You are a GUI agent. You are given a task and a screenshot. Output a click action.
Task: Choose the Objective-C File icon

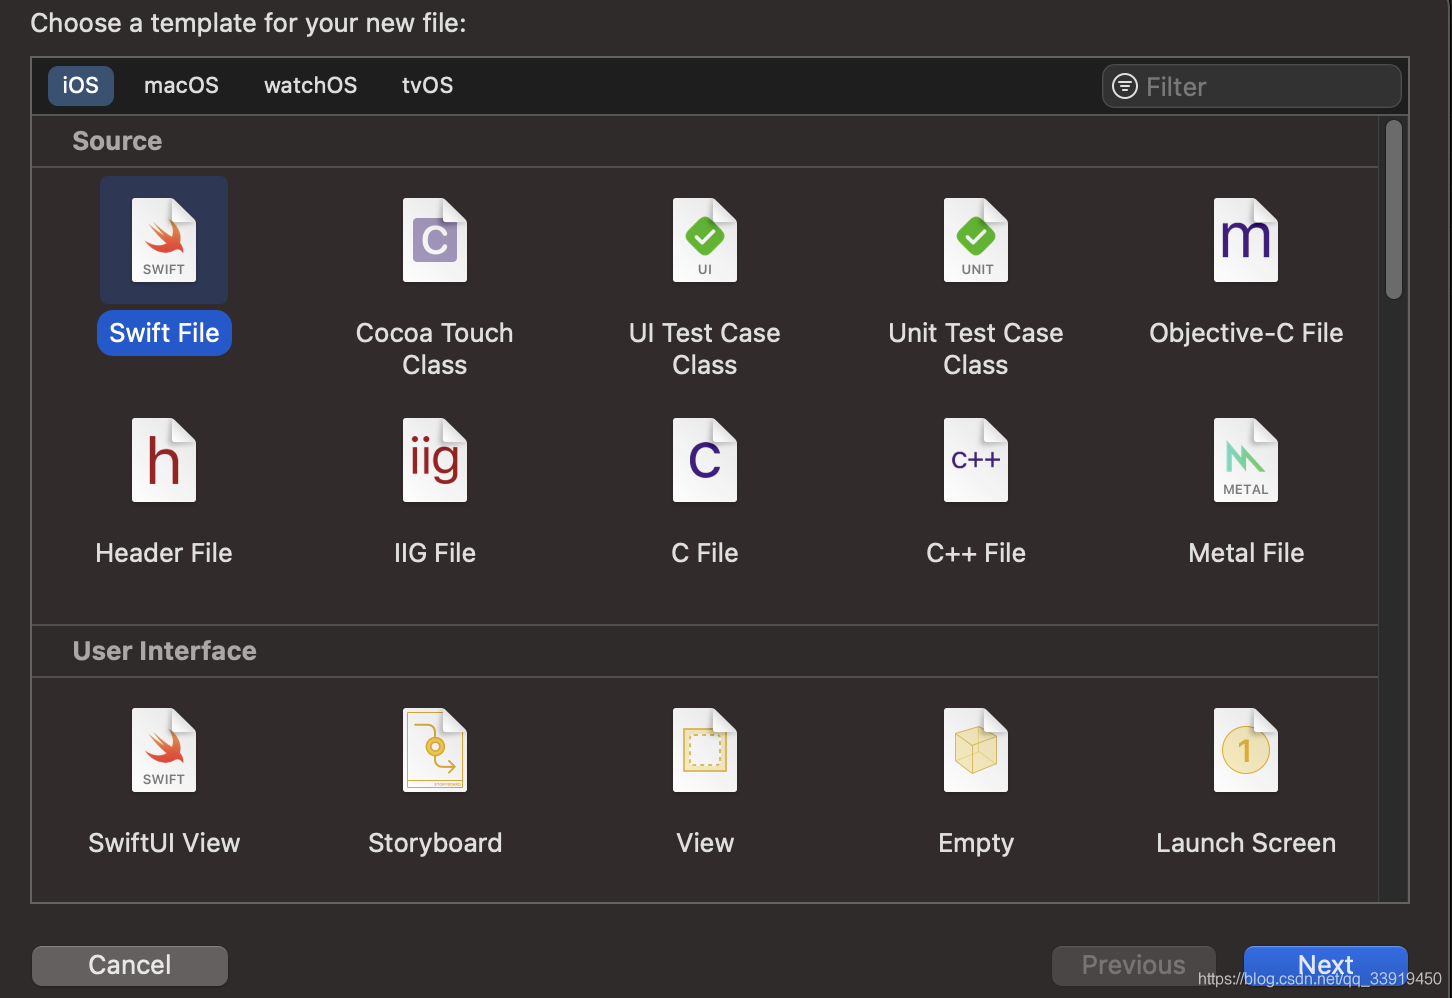tap(1246, 240)
